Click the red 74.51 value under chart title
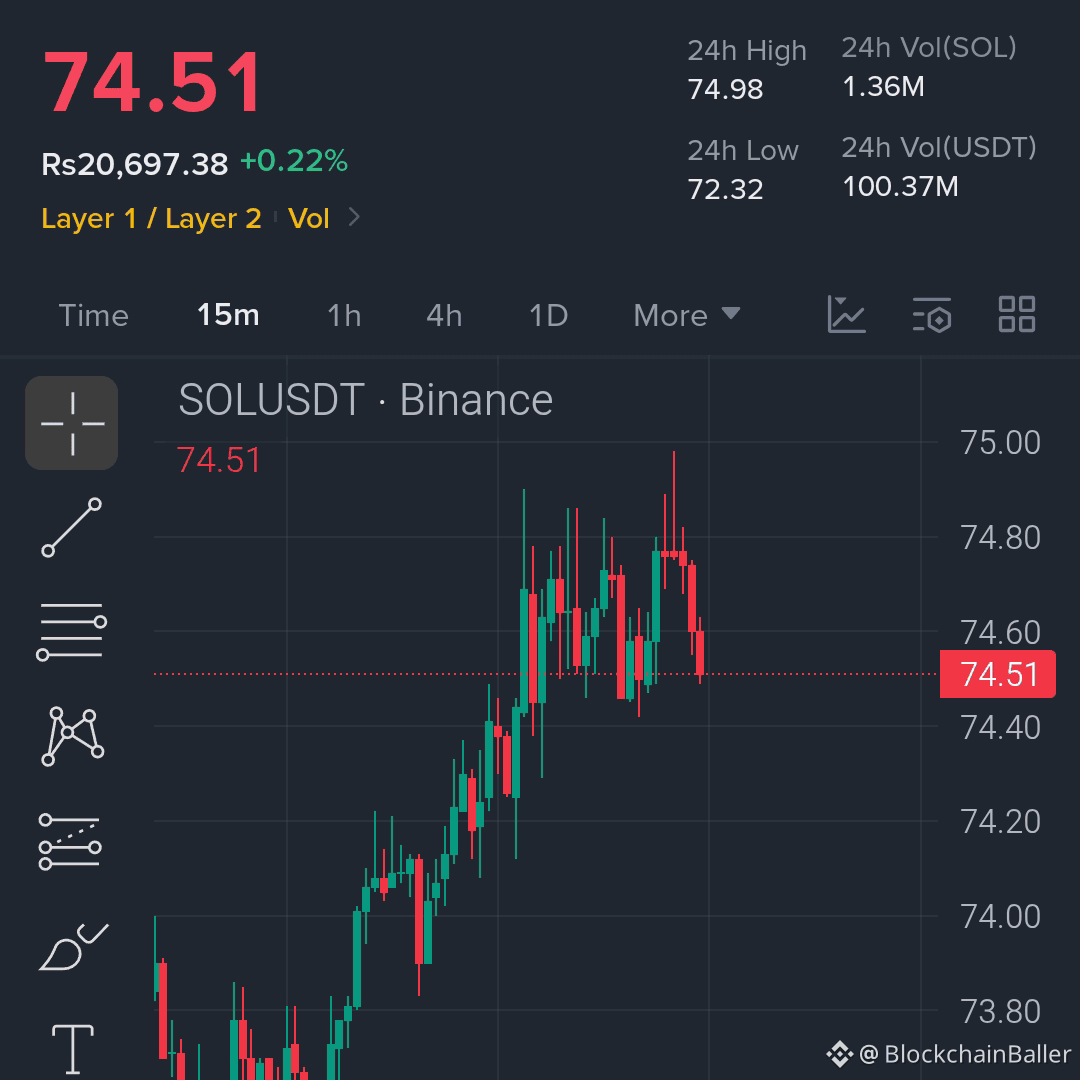The image size is (1080, 1080). pyautogui.click(x=219, y=460)
